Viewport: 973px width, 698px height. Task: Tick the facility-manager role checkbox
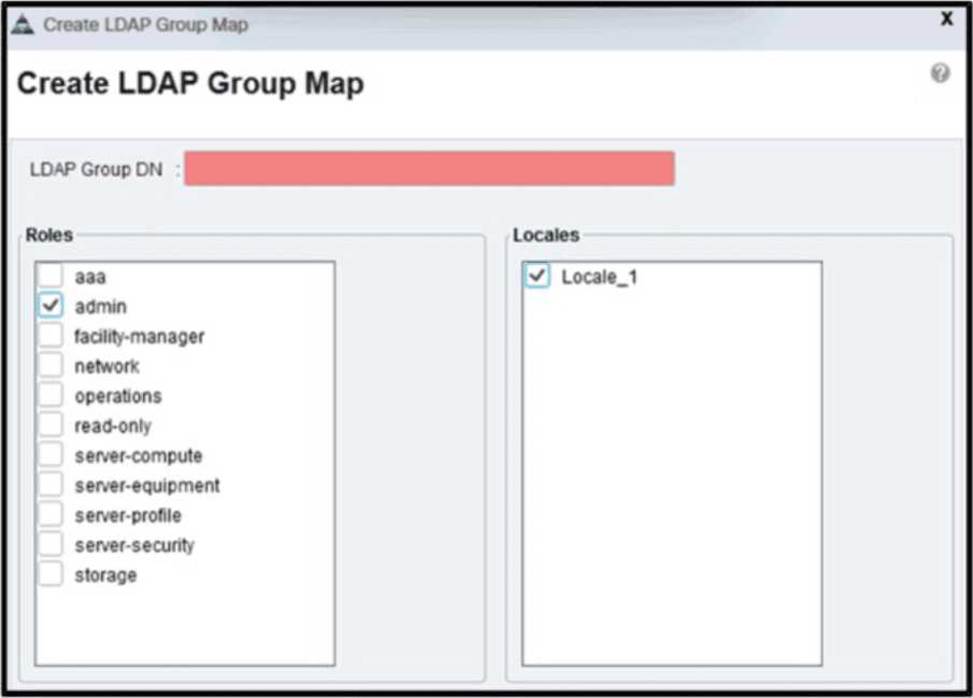(51, 336)
